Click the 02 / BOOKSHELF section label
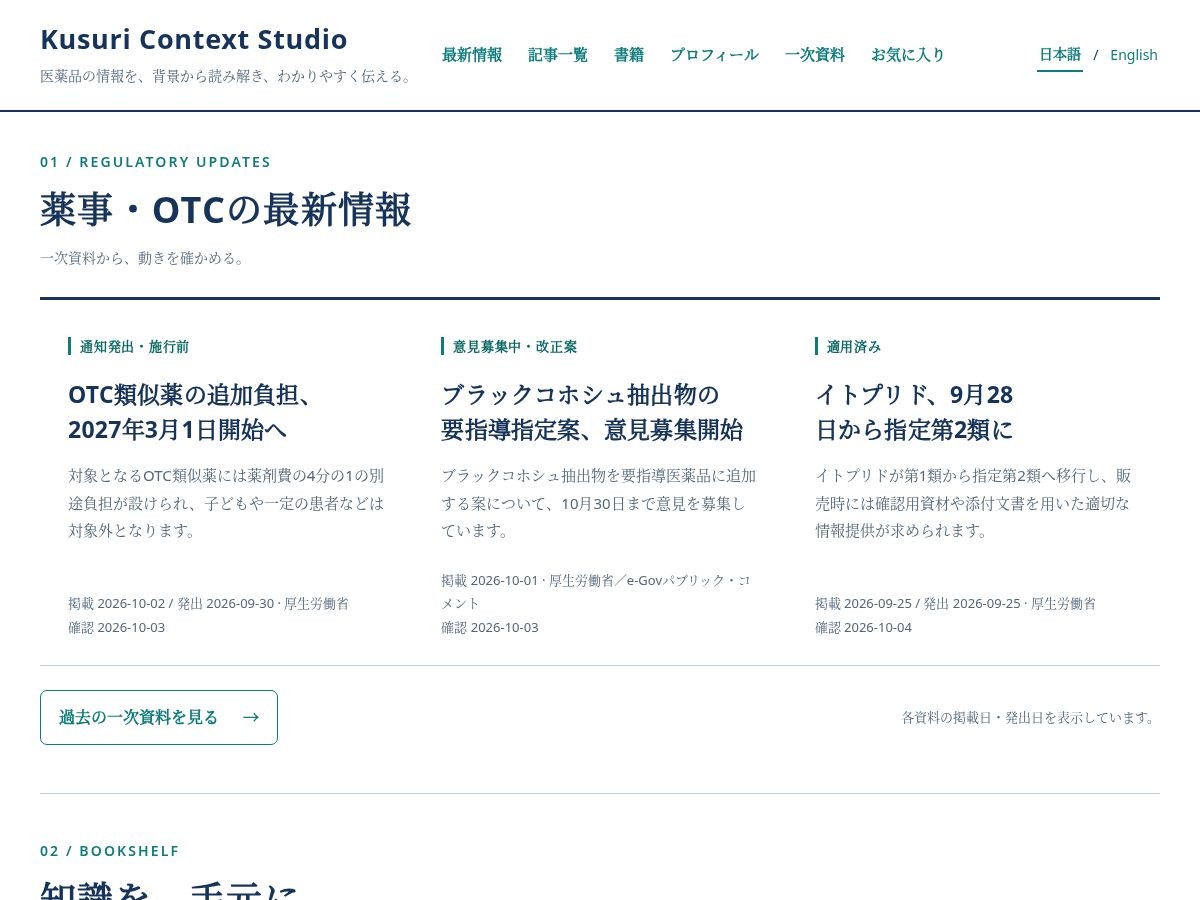The height and width of the screenshot is (900, 1200). [x=110, y=851]
